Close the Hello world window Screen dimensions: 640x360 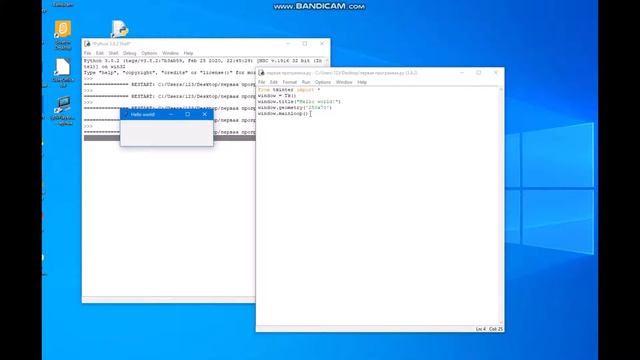click(x=204, y=114)
